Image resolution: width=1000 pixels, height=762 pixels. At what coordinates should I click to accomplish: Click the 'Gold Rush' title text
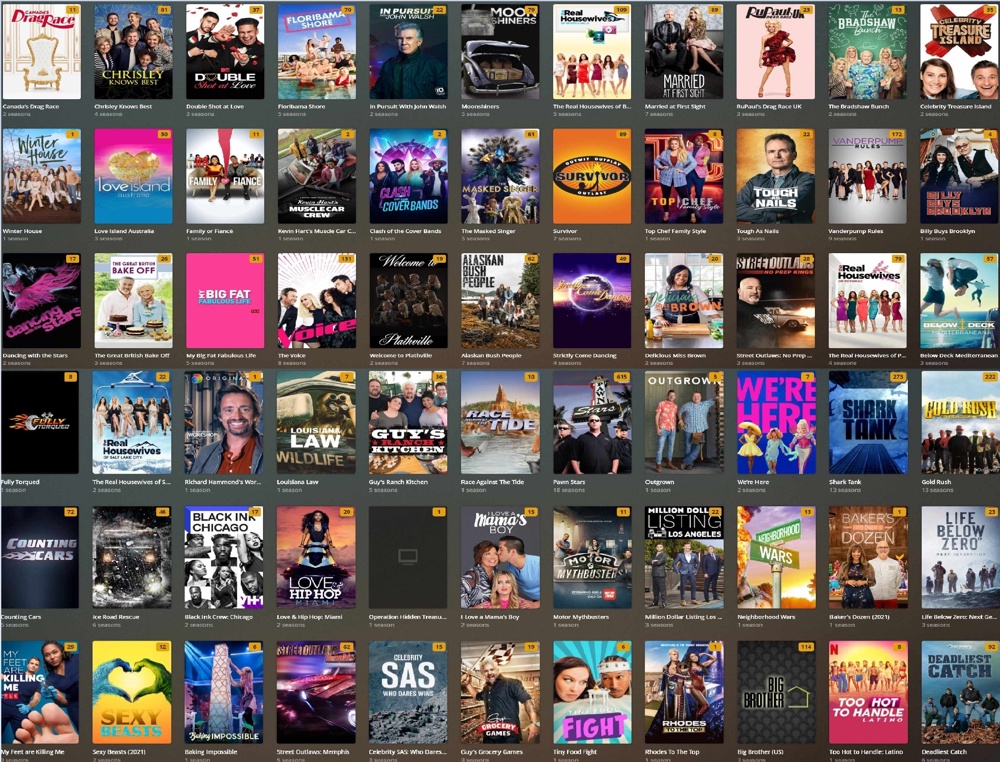[x=938, y=482]
